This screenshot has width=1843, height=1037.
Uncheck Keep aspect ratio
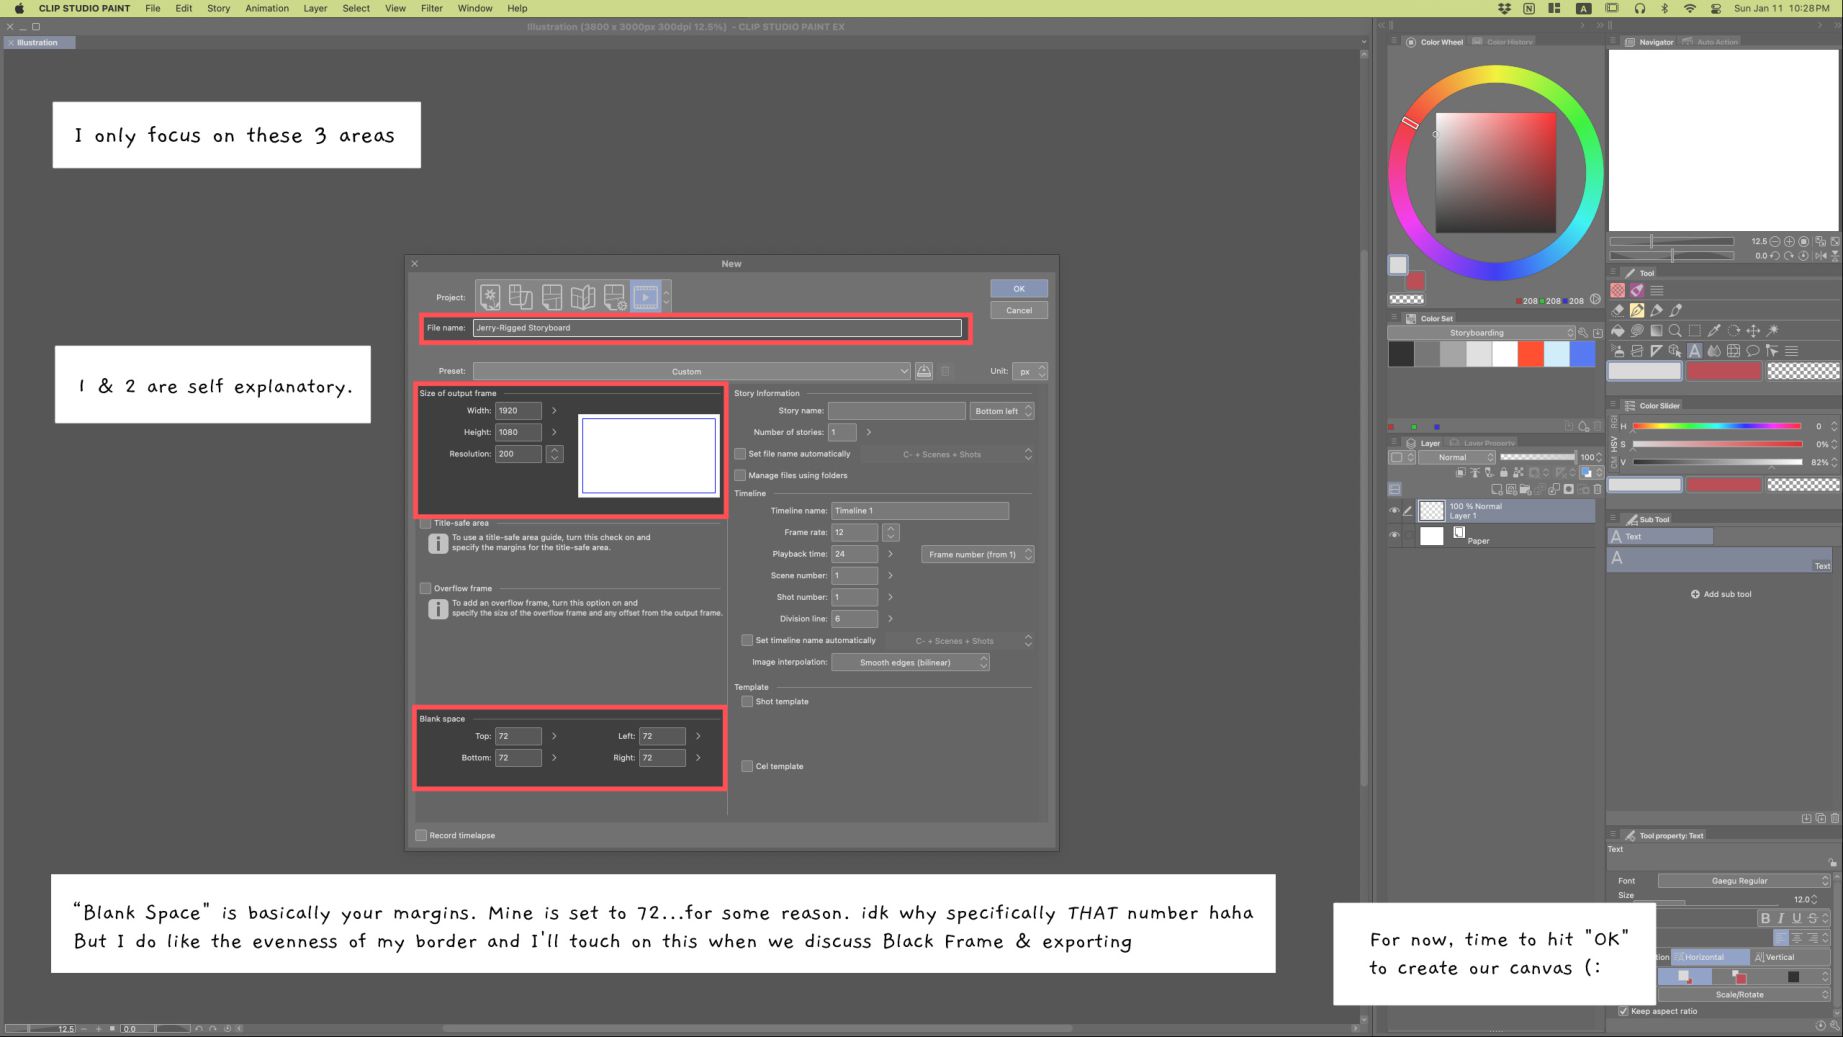tap(1623, 1011)
